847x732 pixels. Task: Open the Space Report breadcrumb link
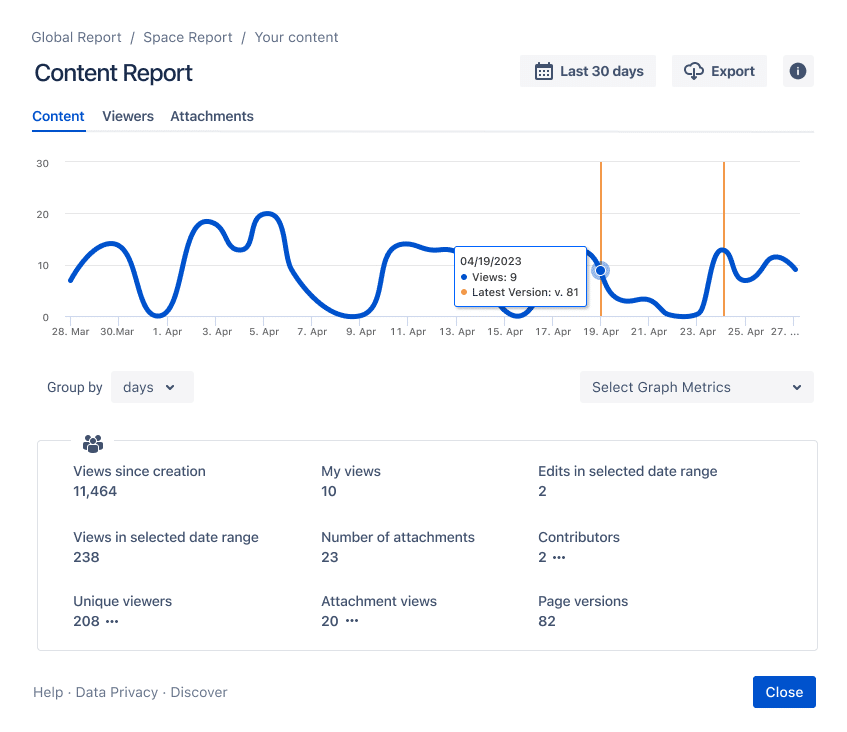click(x=187, y=37)
